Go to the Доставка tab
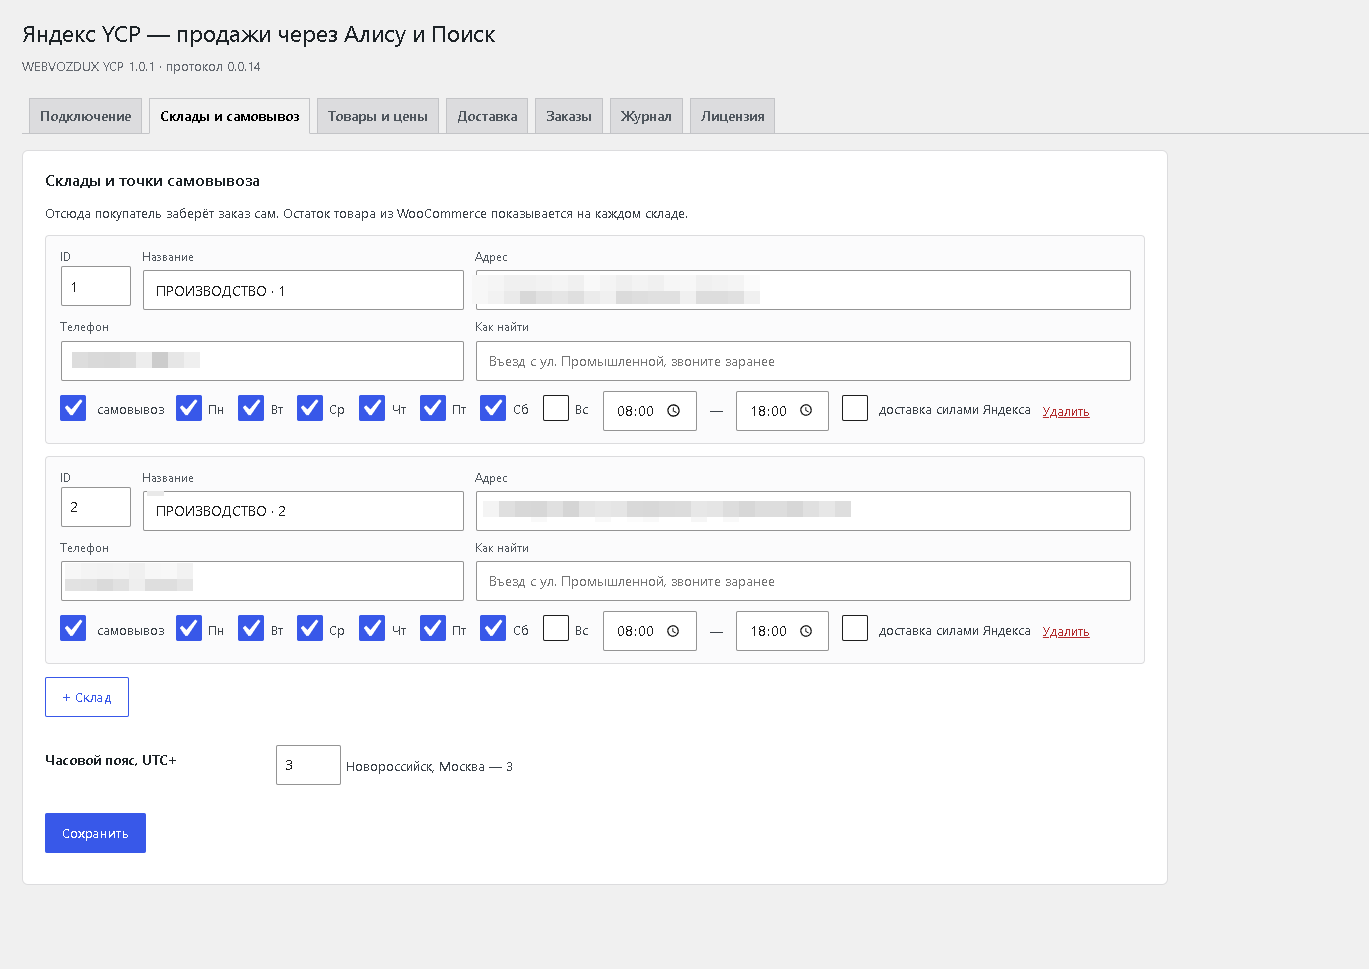Viewport: 1369px width, 969px height. pos(487,116)
